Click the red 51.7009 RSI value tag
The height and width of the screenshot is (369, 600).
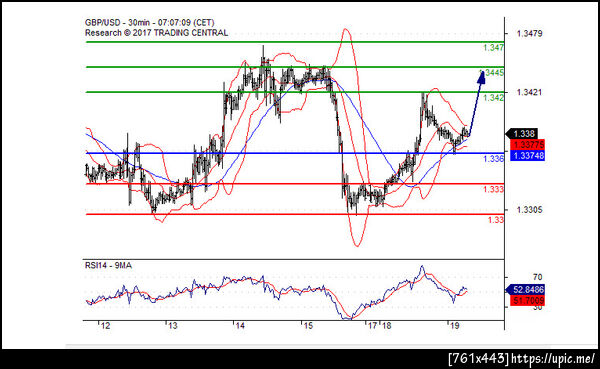tap(527, 300)
